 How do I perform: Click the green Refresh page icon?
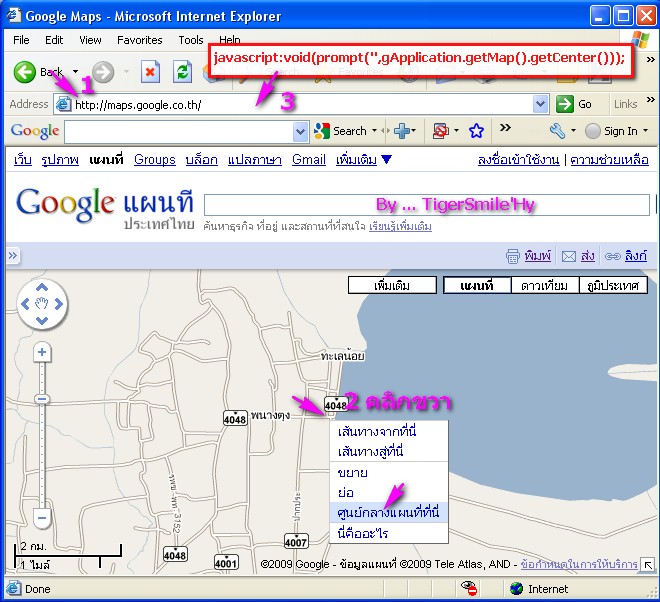[x=183, y=72]
